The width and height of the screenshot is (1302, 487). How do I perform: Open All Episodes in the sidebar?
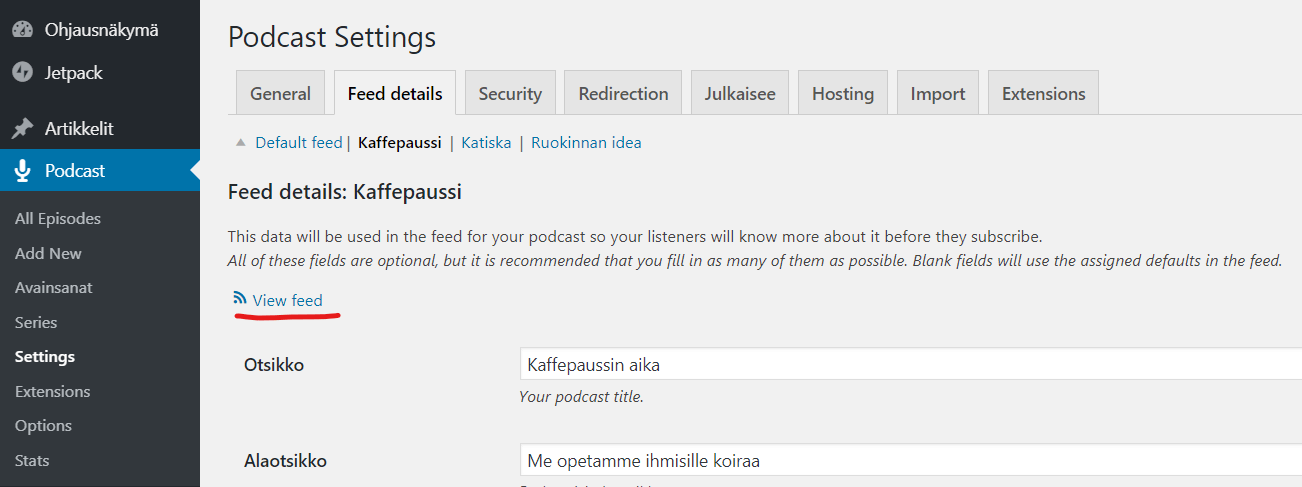click(x=58, y=219)
